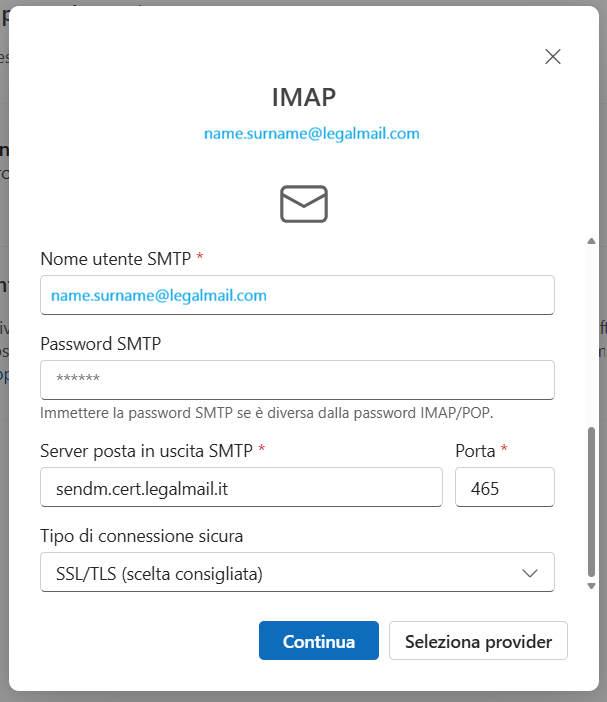
Task: Click the chevron in the connection type box
Action: (529, 573)
